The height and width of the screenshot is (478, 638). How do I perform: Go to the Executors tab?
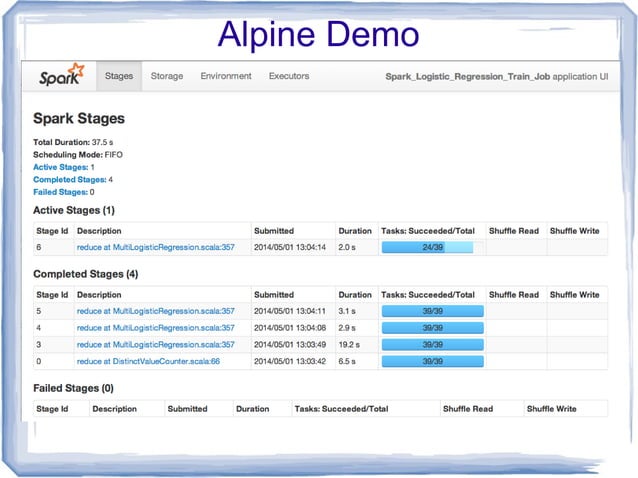click(289, 76)
